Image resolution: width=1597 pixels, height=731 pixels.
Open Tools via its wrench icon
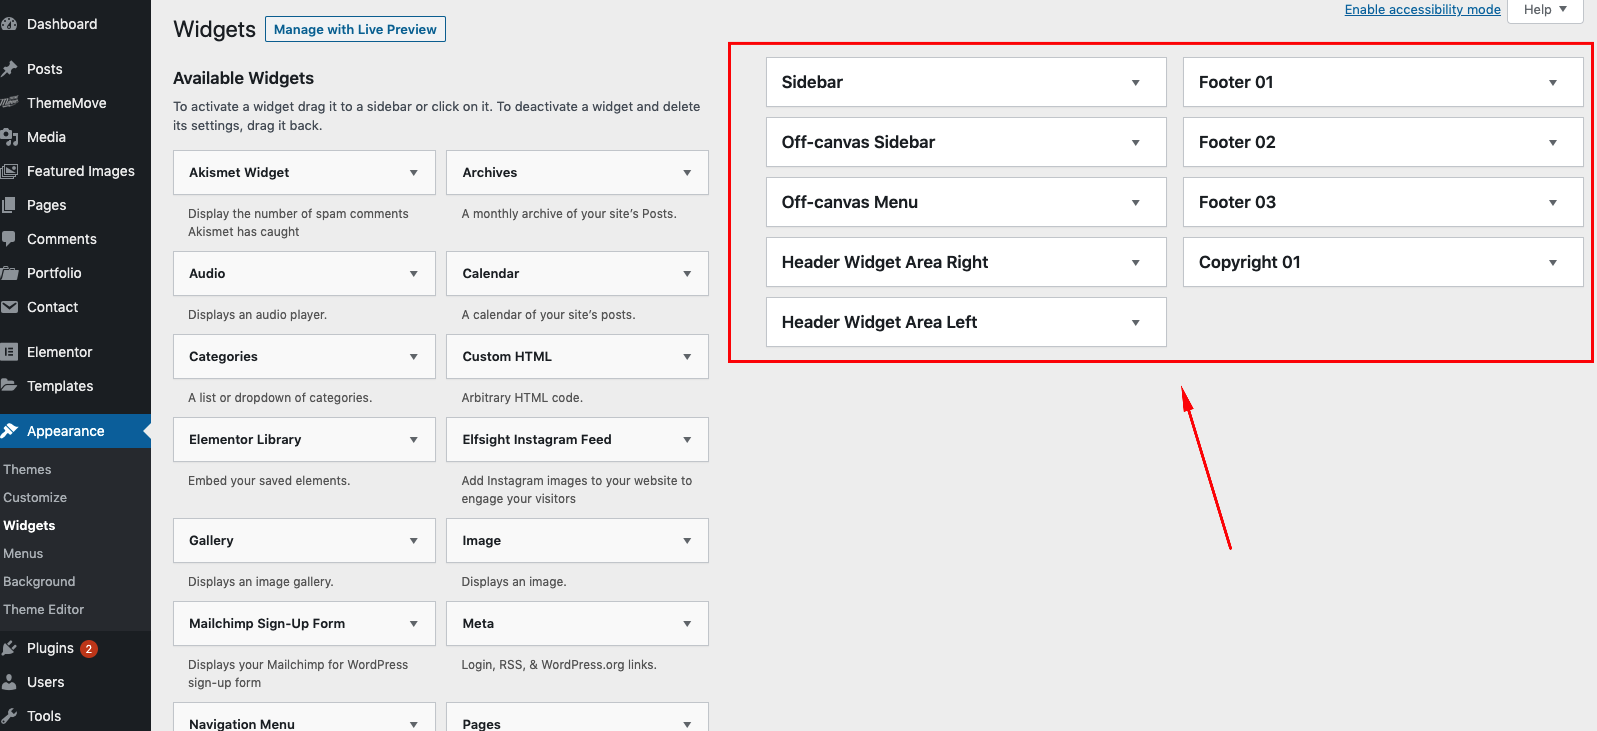(14, 715)
